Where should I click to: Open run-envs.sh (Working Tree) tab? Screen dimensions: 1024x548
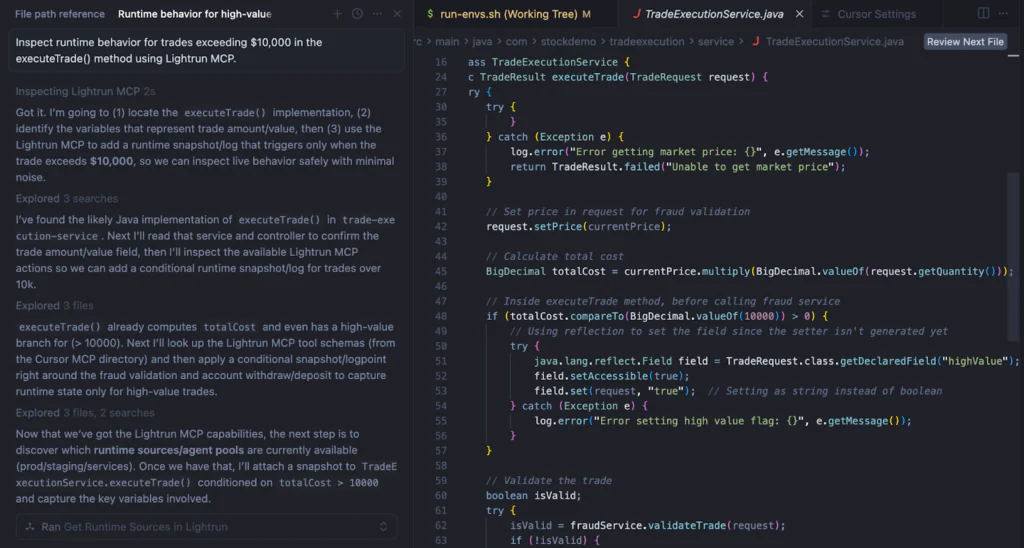[509, 14]
